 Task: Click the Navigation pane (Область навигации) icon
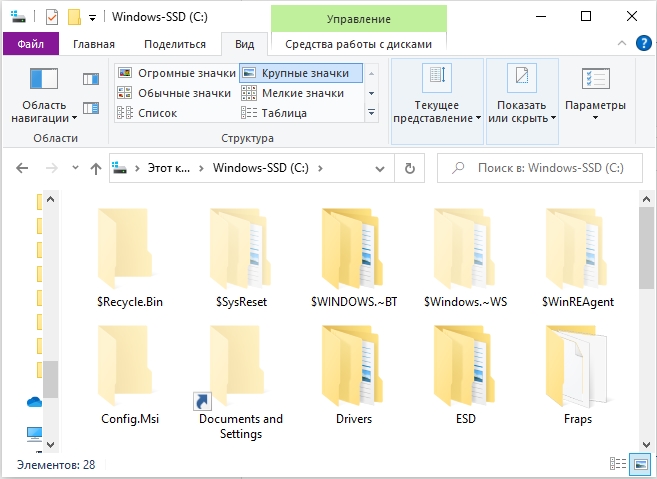[44, 79]
